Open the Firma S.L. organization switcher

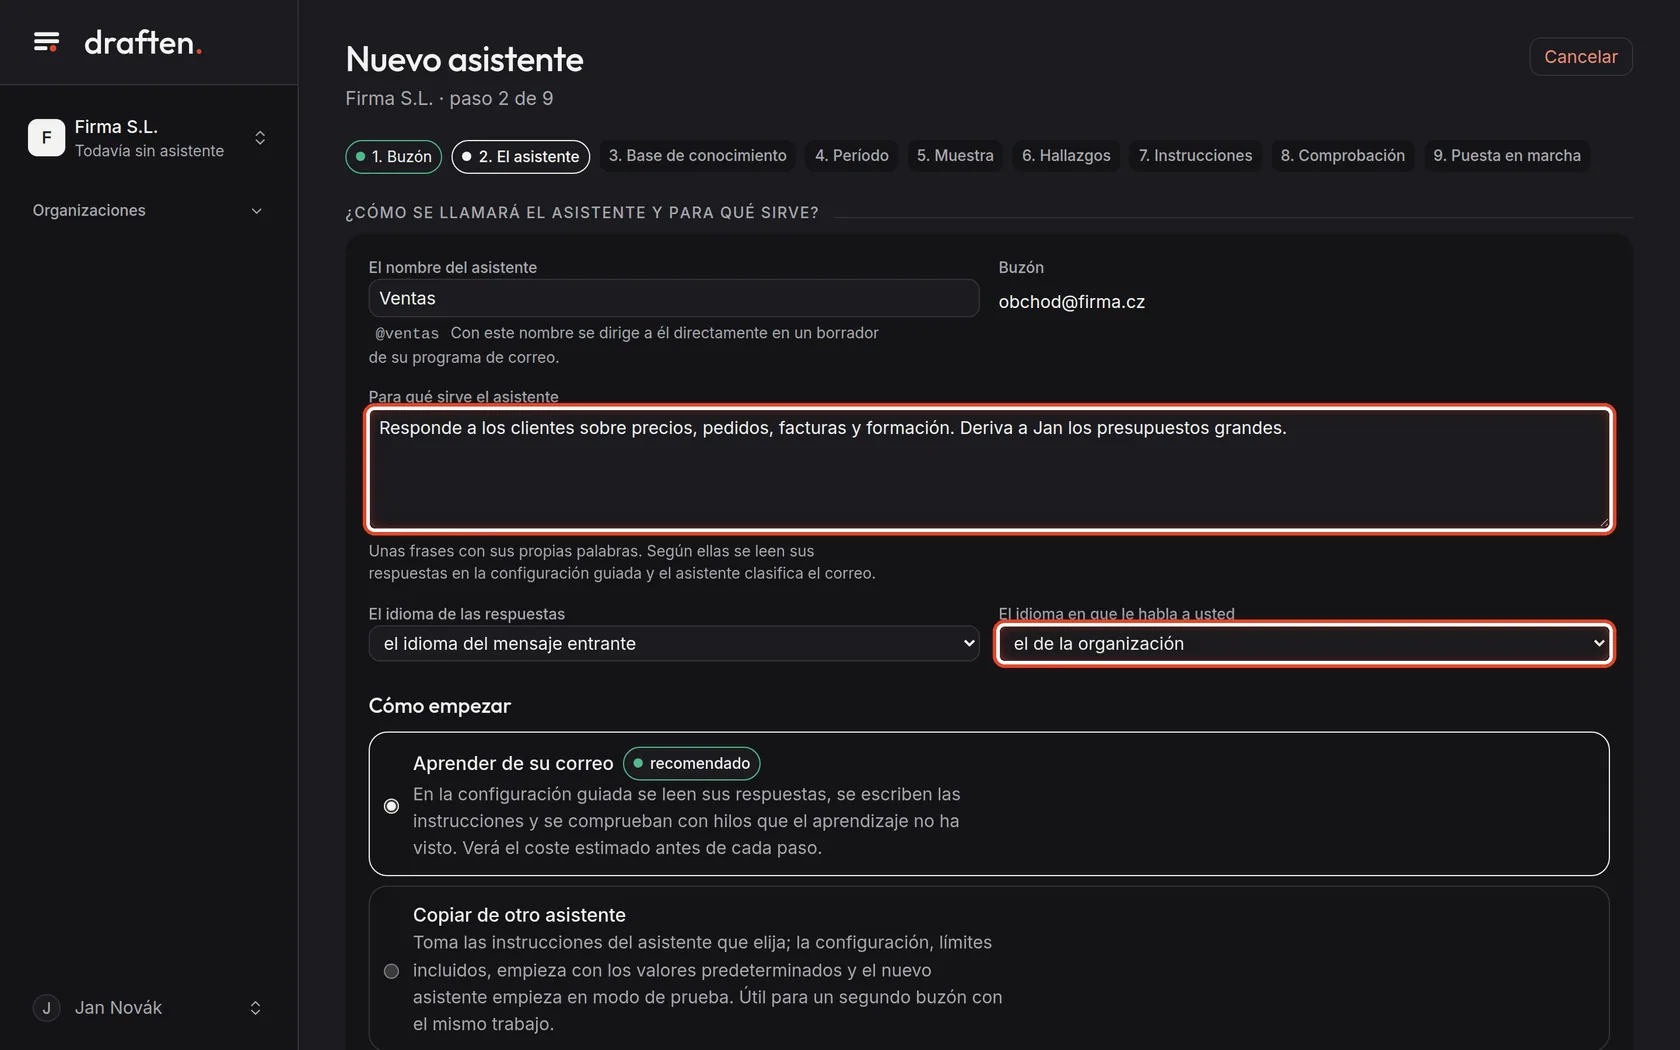(x=148, y=138)
